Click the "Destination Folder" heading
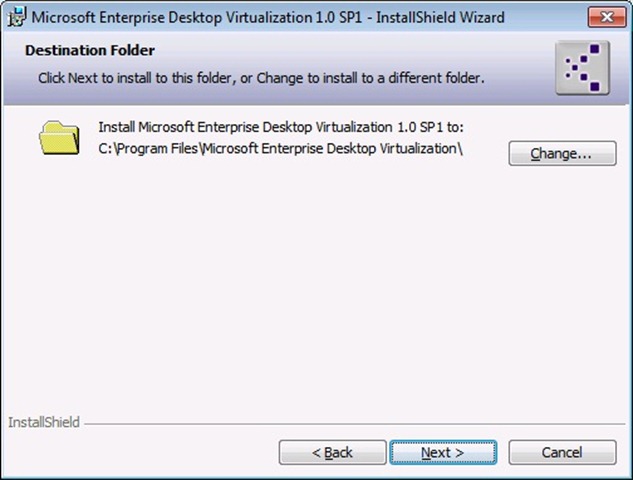Image resolution: width=633 pixels, height=480 pixels. [90, 50]
